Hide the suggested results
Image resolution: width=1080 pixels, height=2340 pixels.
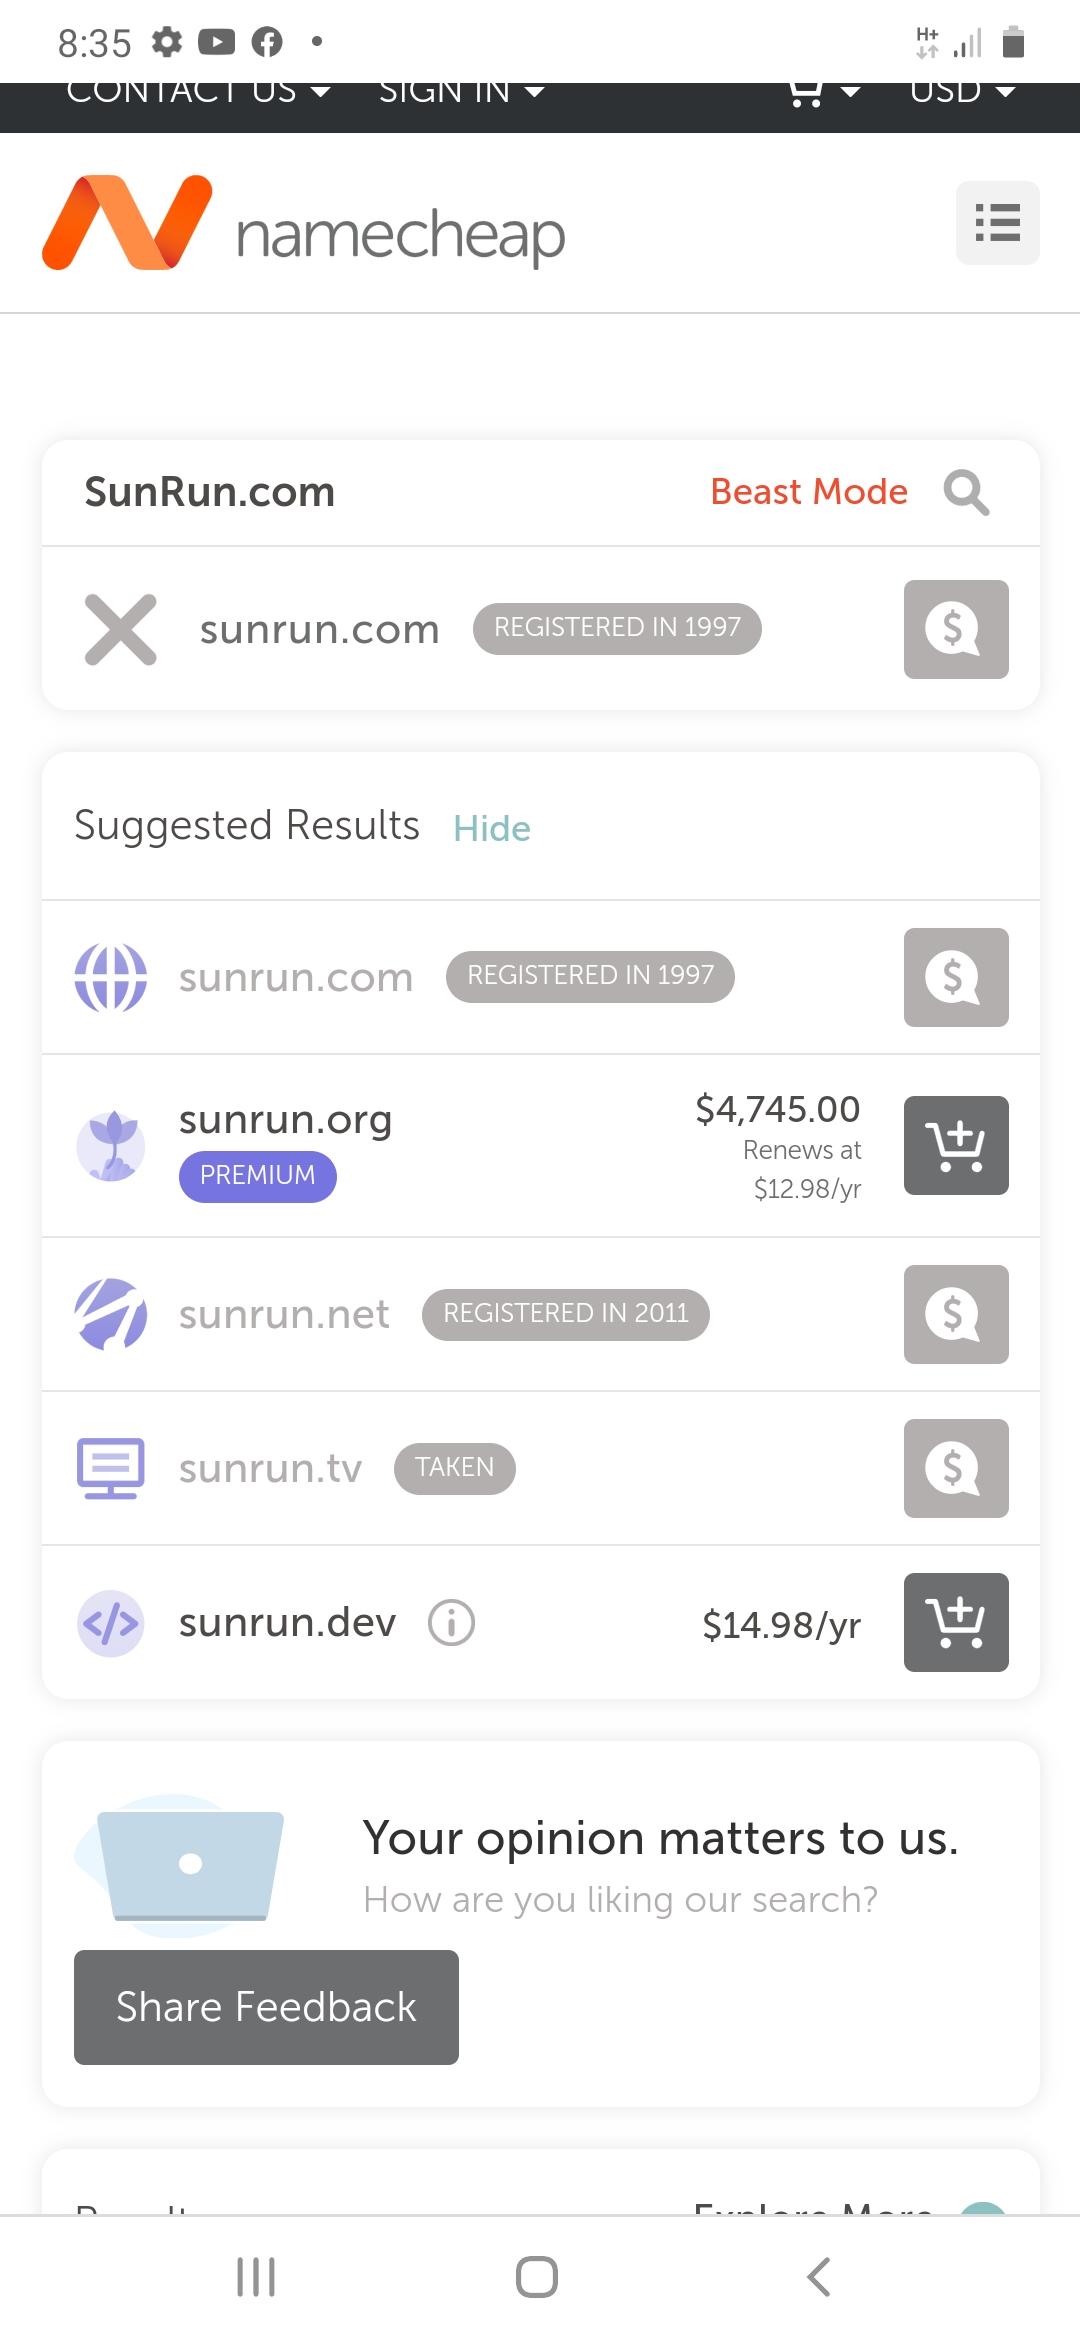click(x=491, y=828)
